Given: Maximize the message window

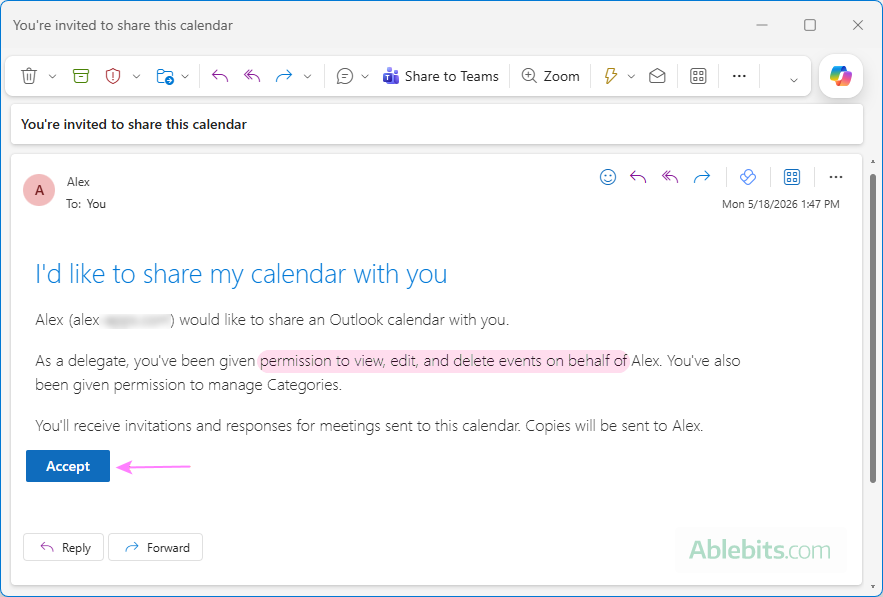Looking at the screenshot, I should point(810,25).
